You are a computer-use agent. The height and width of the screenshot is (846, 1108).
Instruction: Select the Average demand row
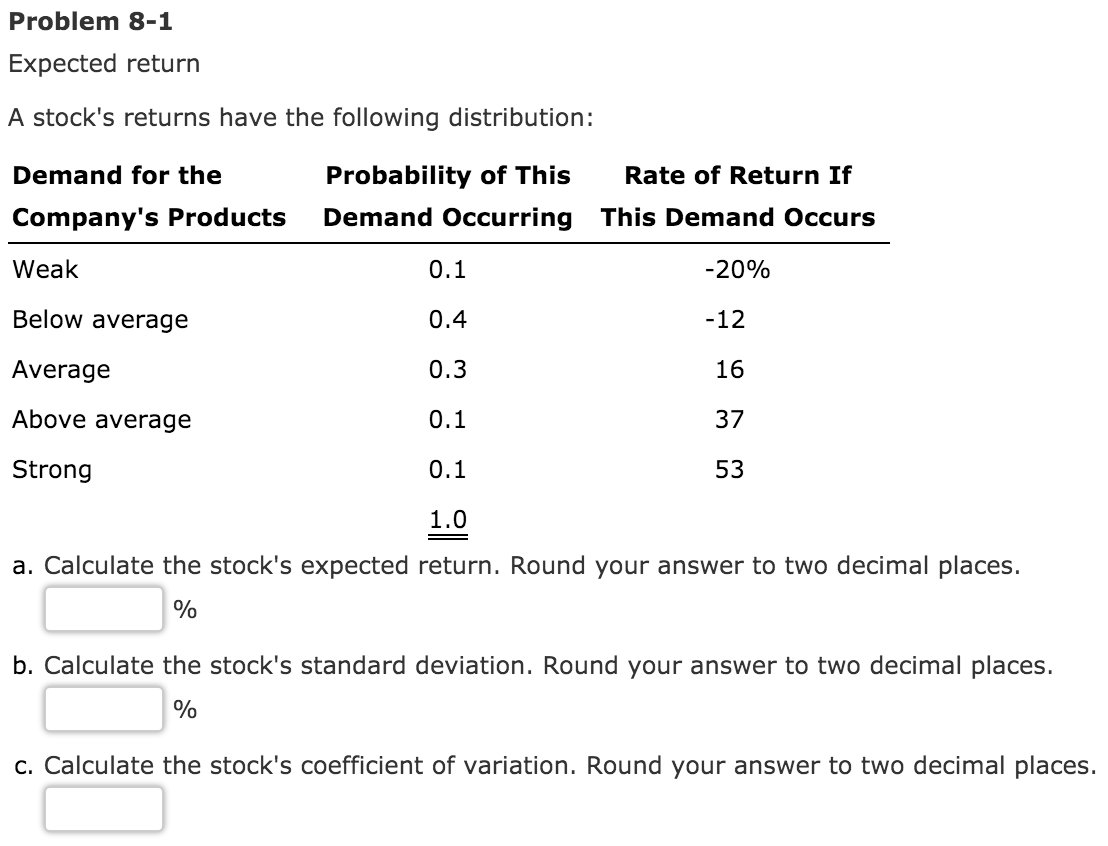[x=60, y=369]
